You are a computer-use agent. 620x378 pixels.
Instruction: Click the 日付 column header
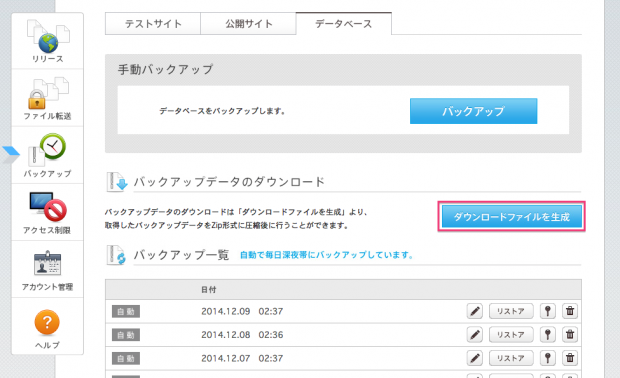pos(209,290)
